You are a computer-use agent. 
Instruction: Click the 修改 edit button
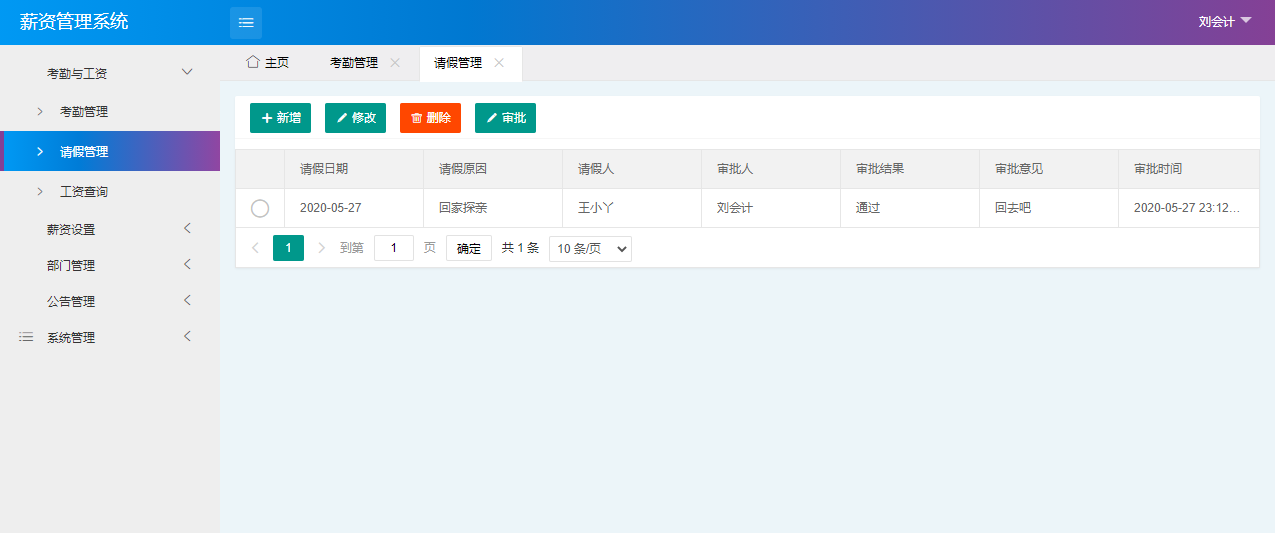point(355,118)
